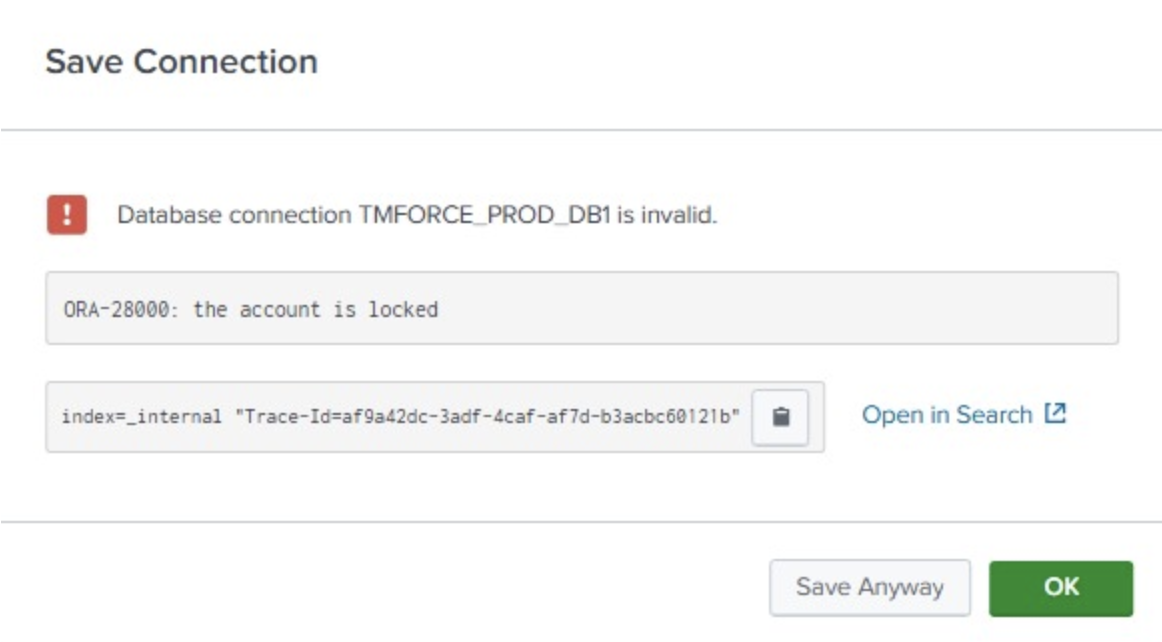Click the external-link icon beside Open in Search
The width and height of the screenshot is (1162, 642).
click(1055, 414)
